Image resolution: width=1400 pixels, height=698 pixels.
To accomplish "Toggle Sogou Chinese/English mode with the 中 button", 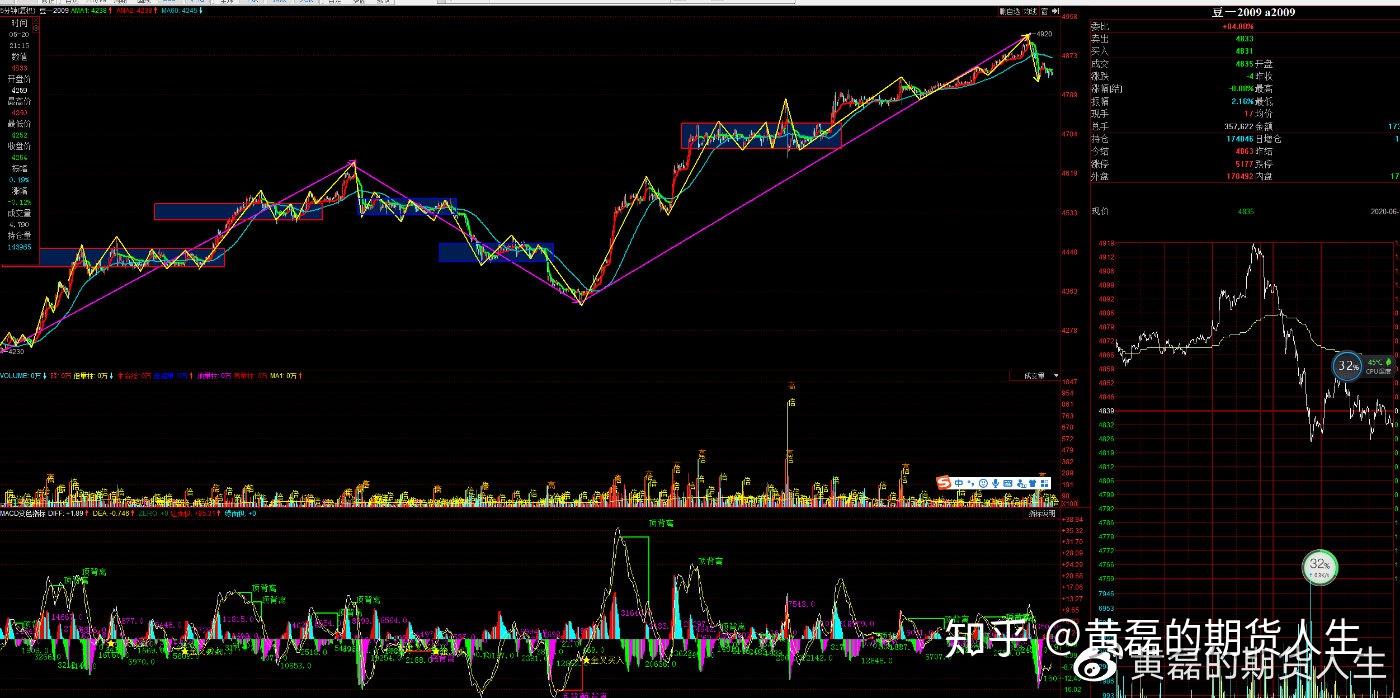I will coord(959,483).
